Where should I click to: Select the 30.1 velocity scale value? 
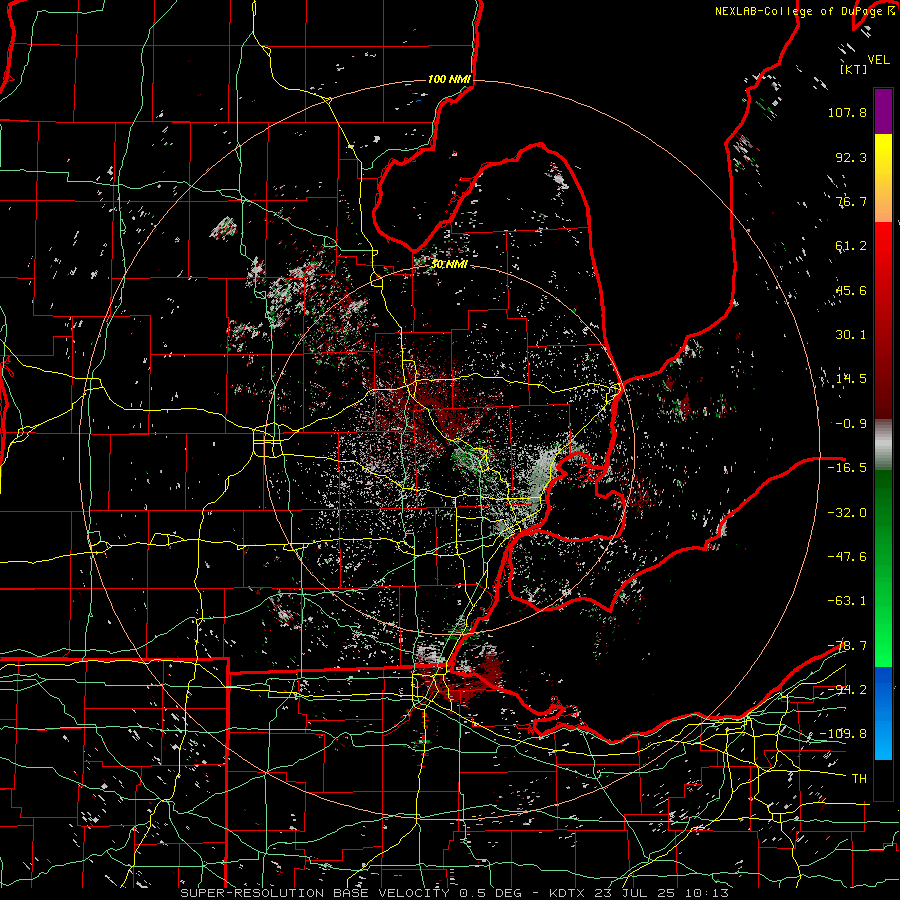tap(851, 335)
